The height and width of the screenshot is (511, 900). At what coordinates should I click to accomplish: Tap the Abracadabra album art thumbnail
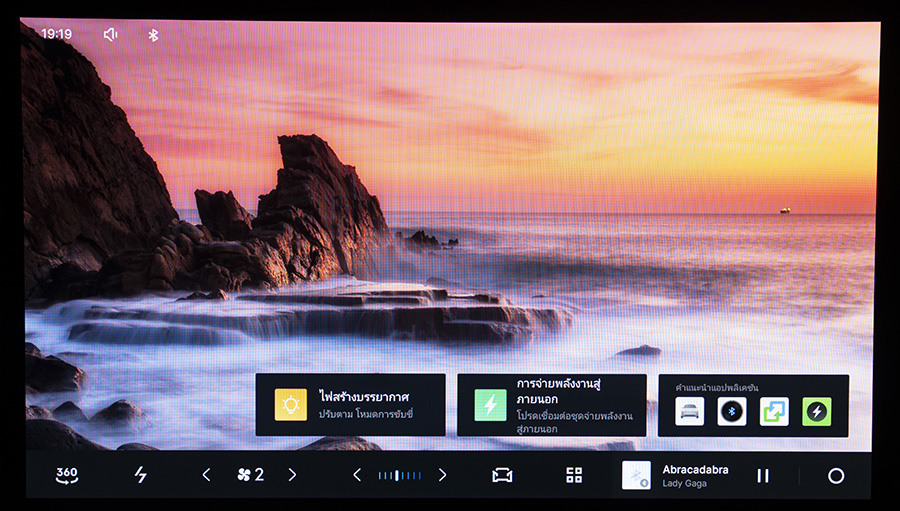[636, 475]
